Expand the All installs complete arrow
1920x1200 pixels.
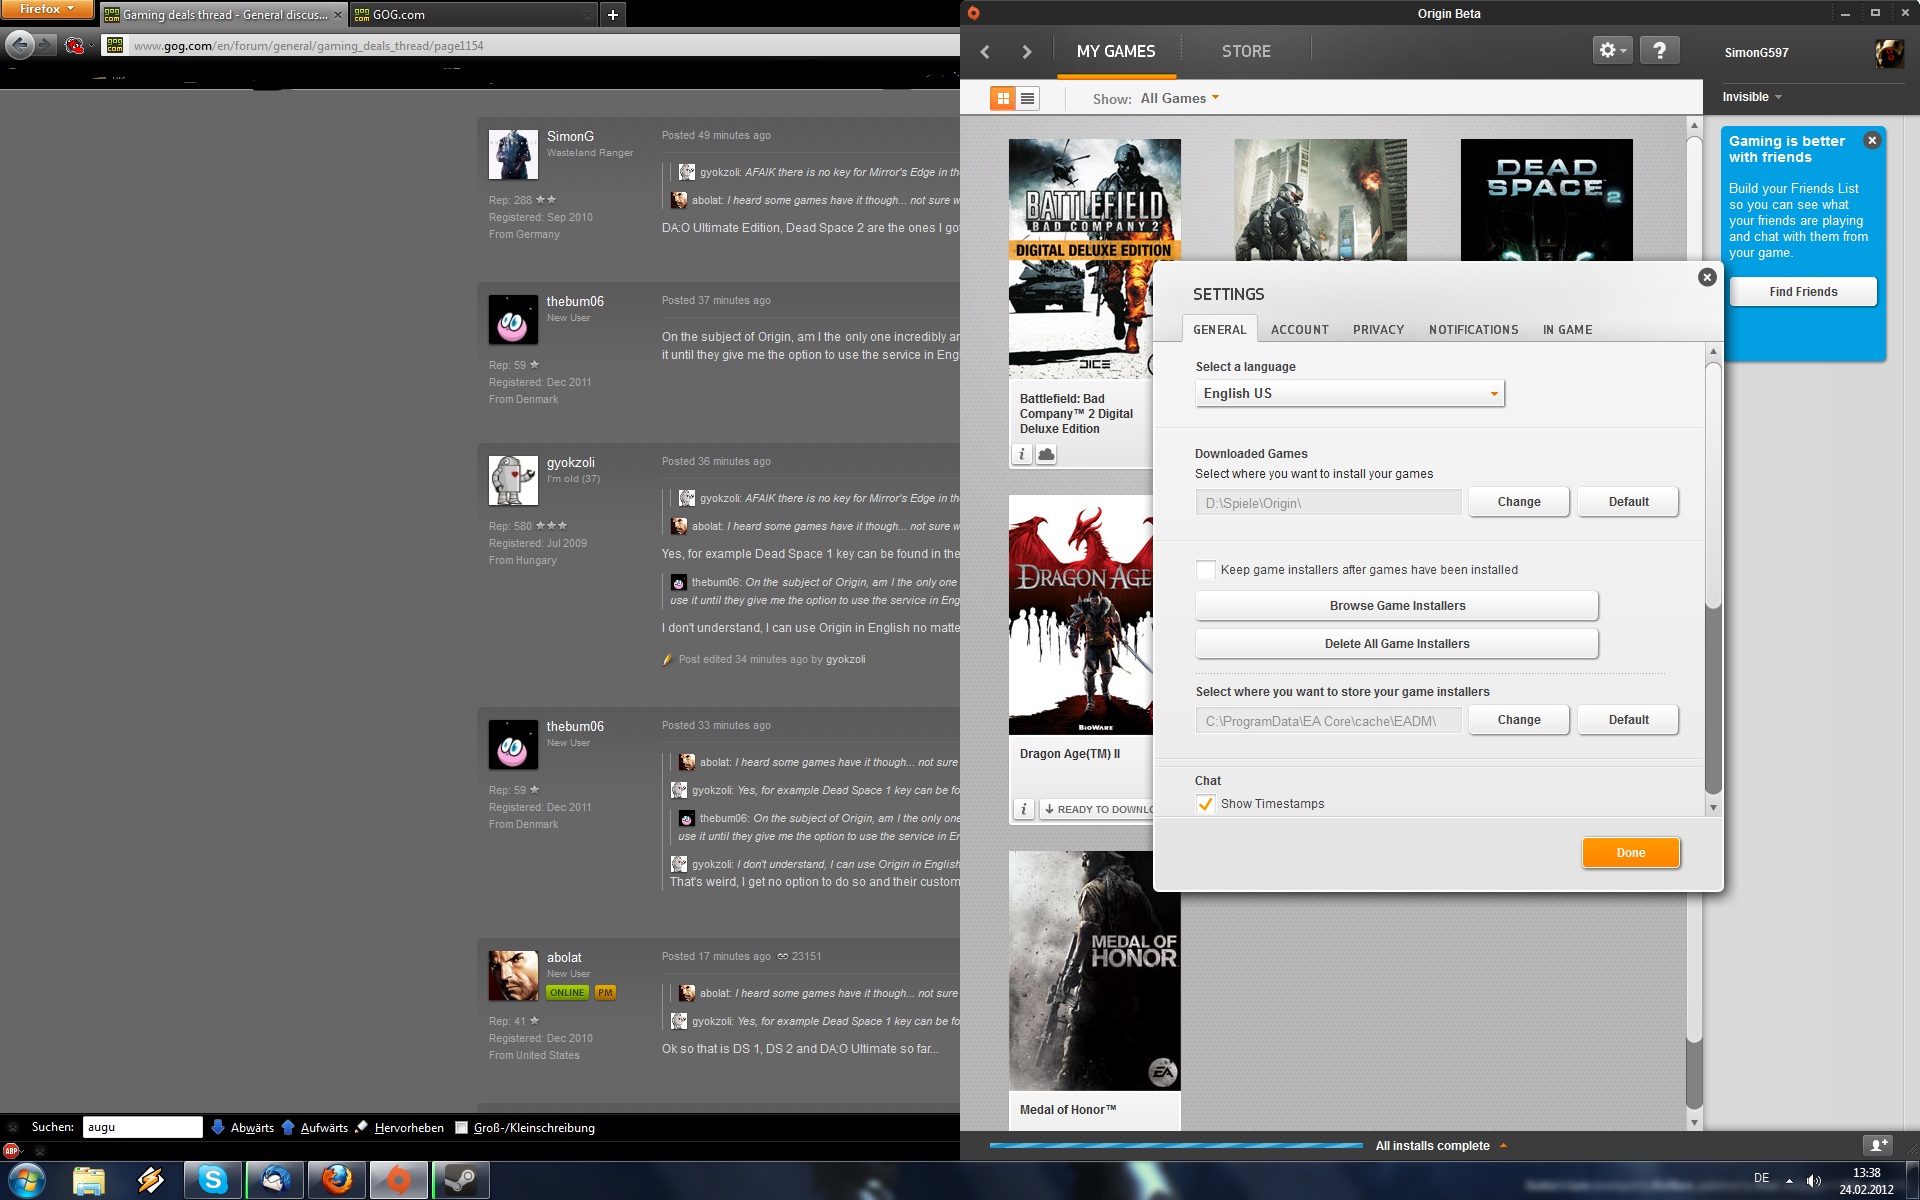pyautogui.click(x=1503, y=1146)
